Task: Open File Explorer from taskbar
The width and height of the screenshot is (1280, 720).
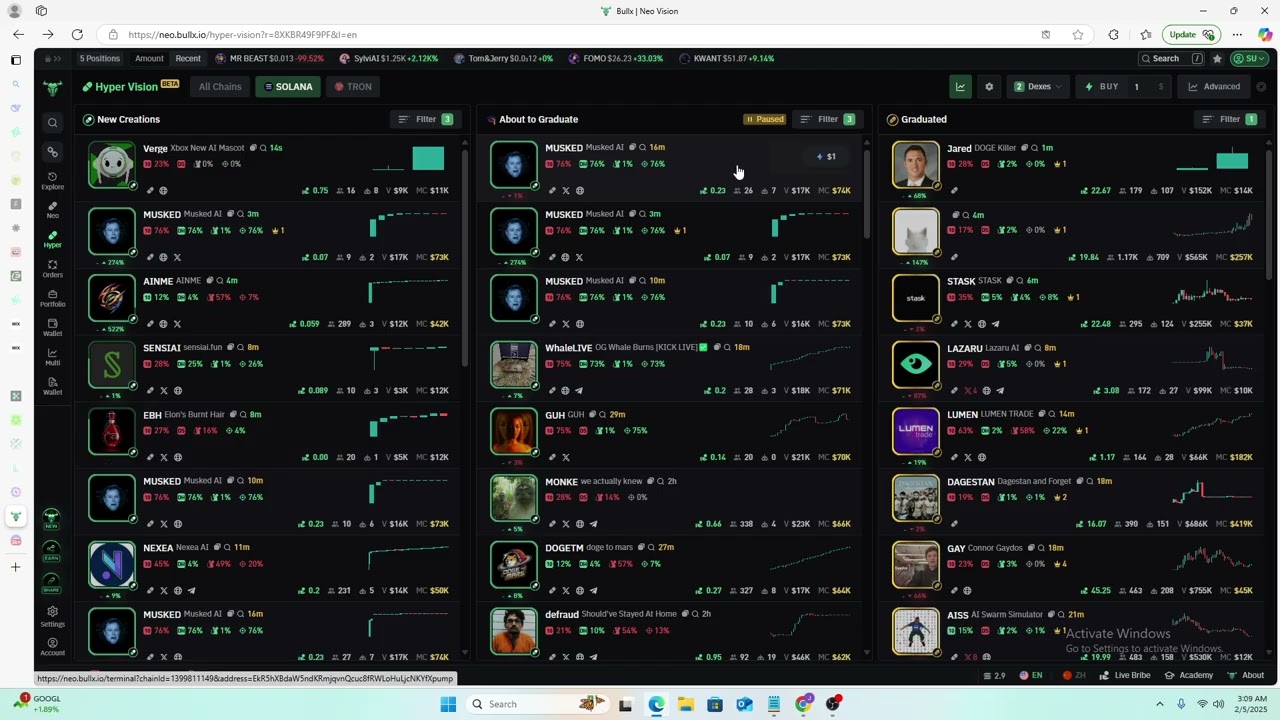Action: (685, 704)
